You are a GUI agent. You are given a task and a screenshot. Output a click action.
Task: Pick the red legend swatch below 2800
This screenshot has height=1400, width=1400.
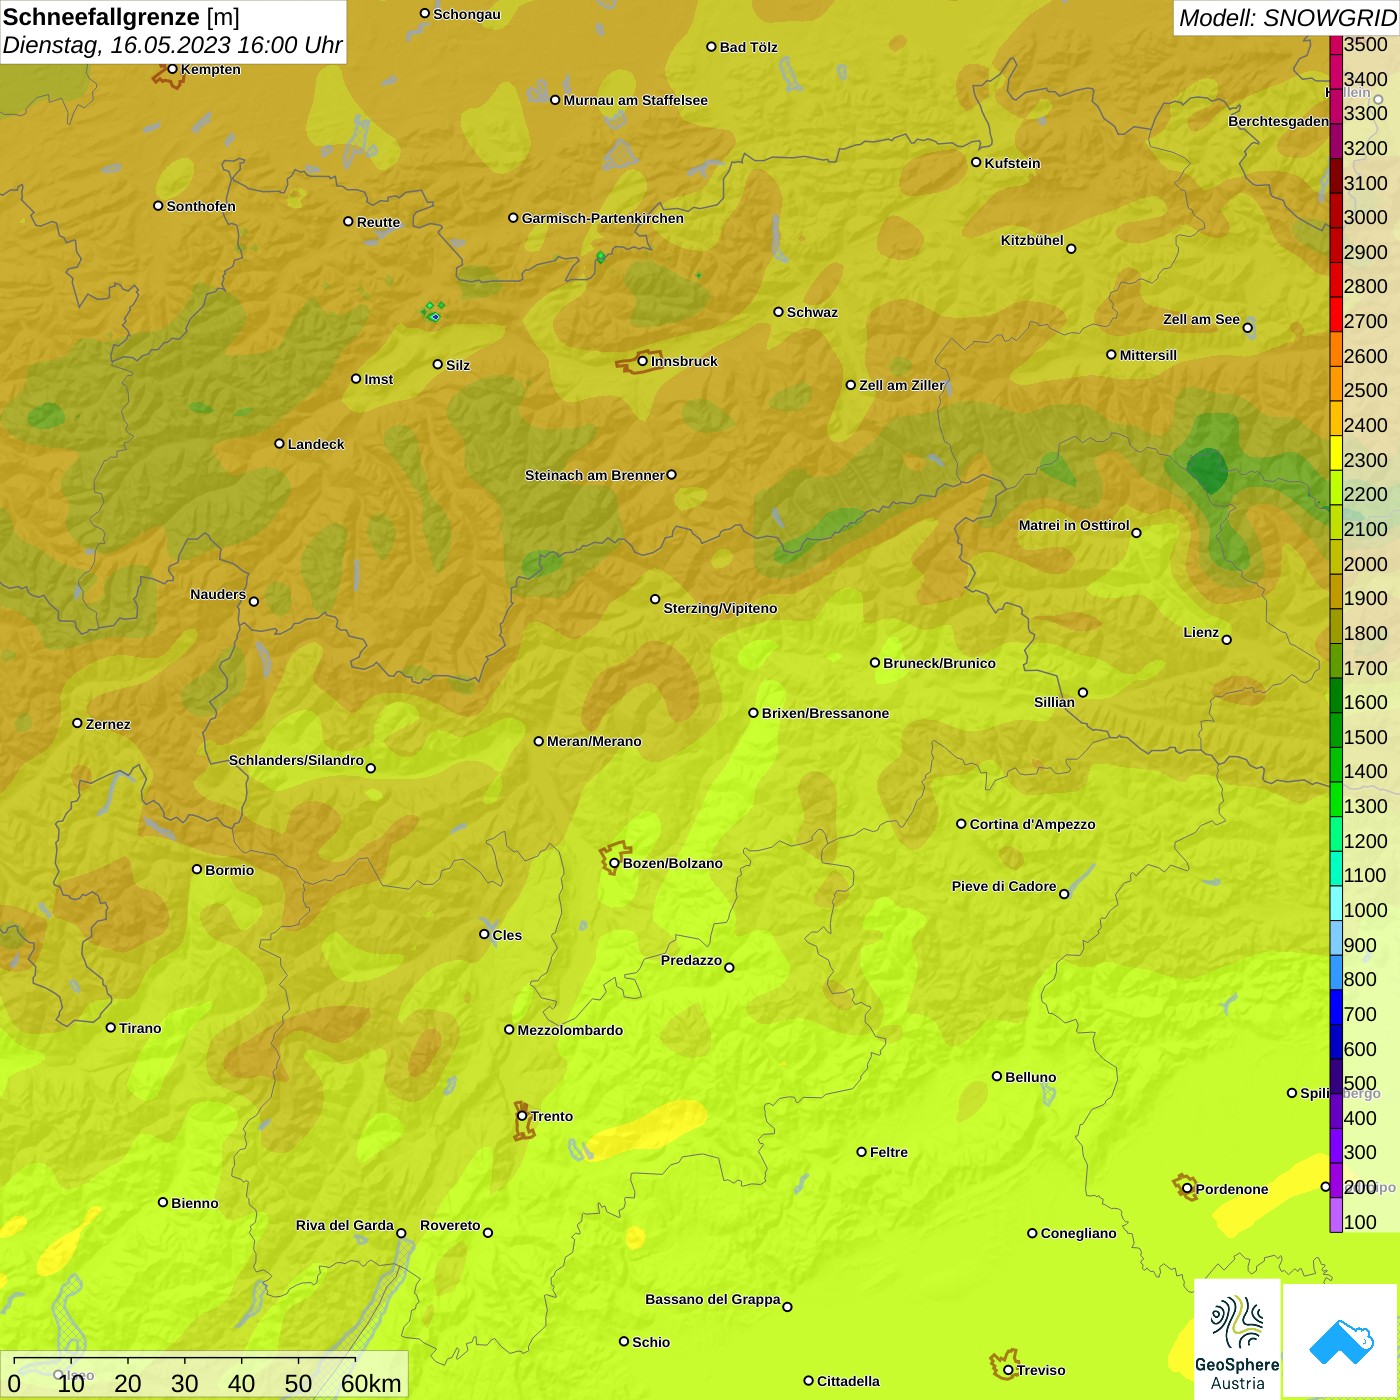[1336, 313]
